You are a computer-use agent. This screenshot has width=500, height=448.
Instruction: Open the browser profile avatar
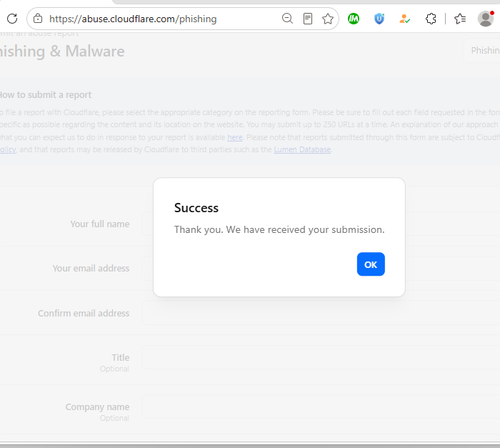(x=486, y=19)
